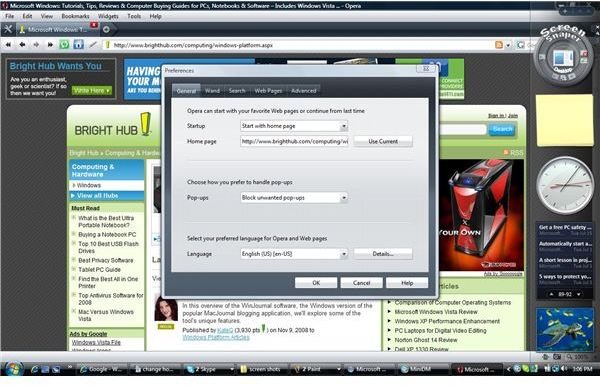Screen dimensions: 600x386
Task: Click the Google search engine icon
Action: coord(520,45)
